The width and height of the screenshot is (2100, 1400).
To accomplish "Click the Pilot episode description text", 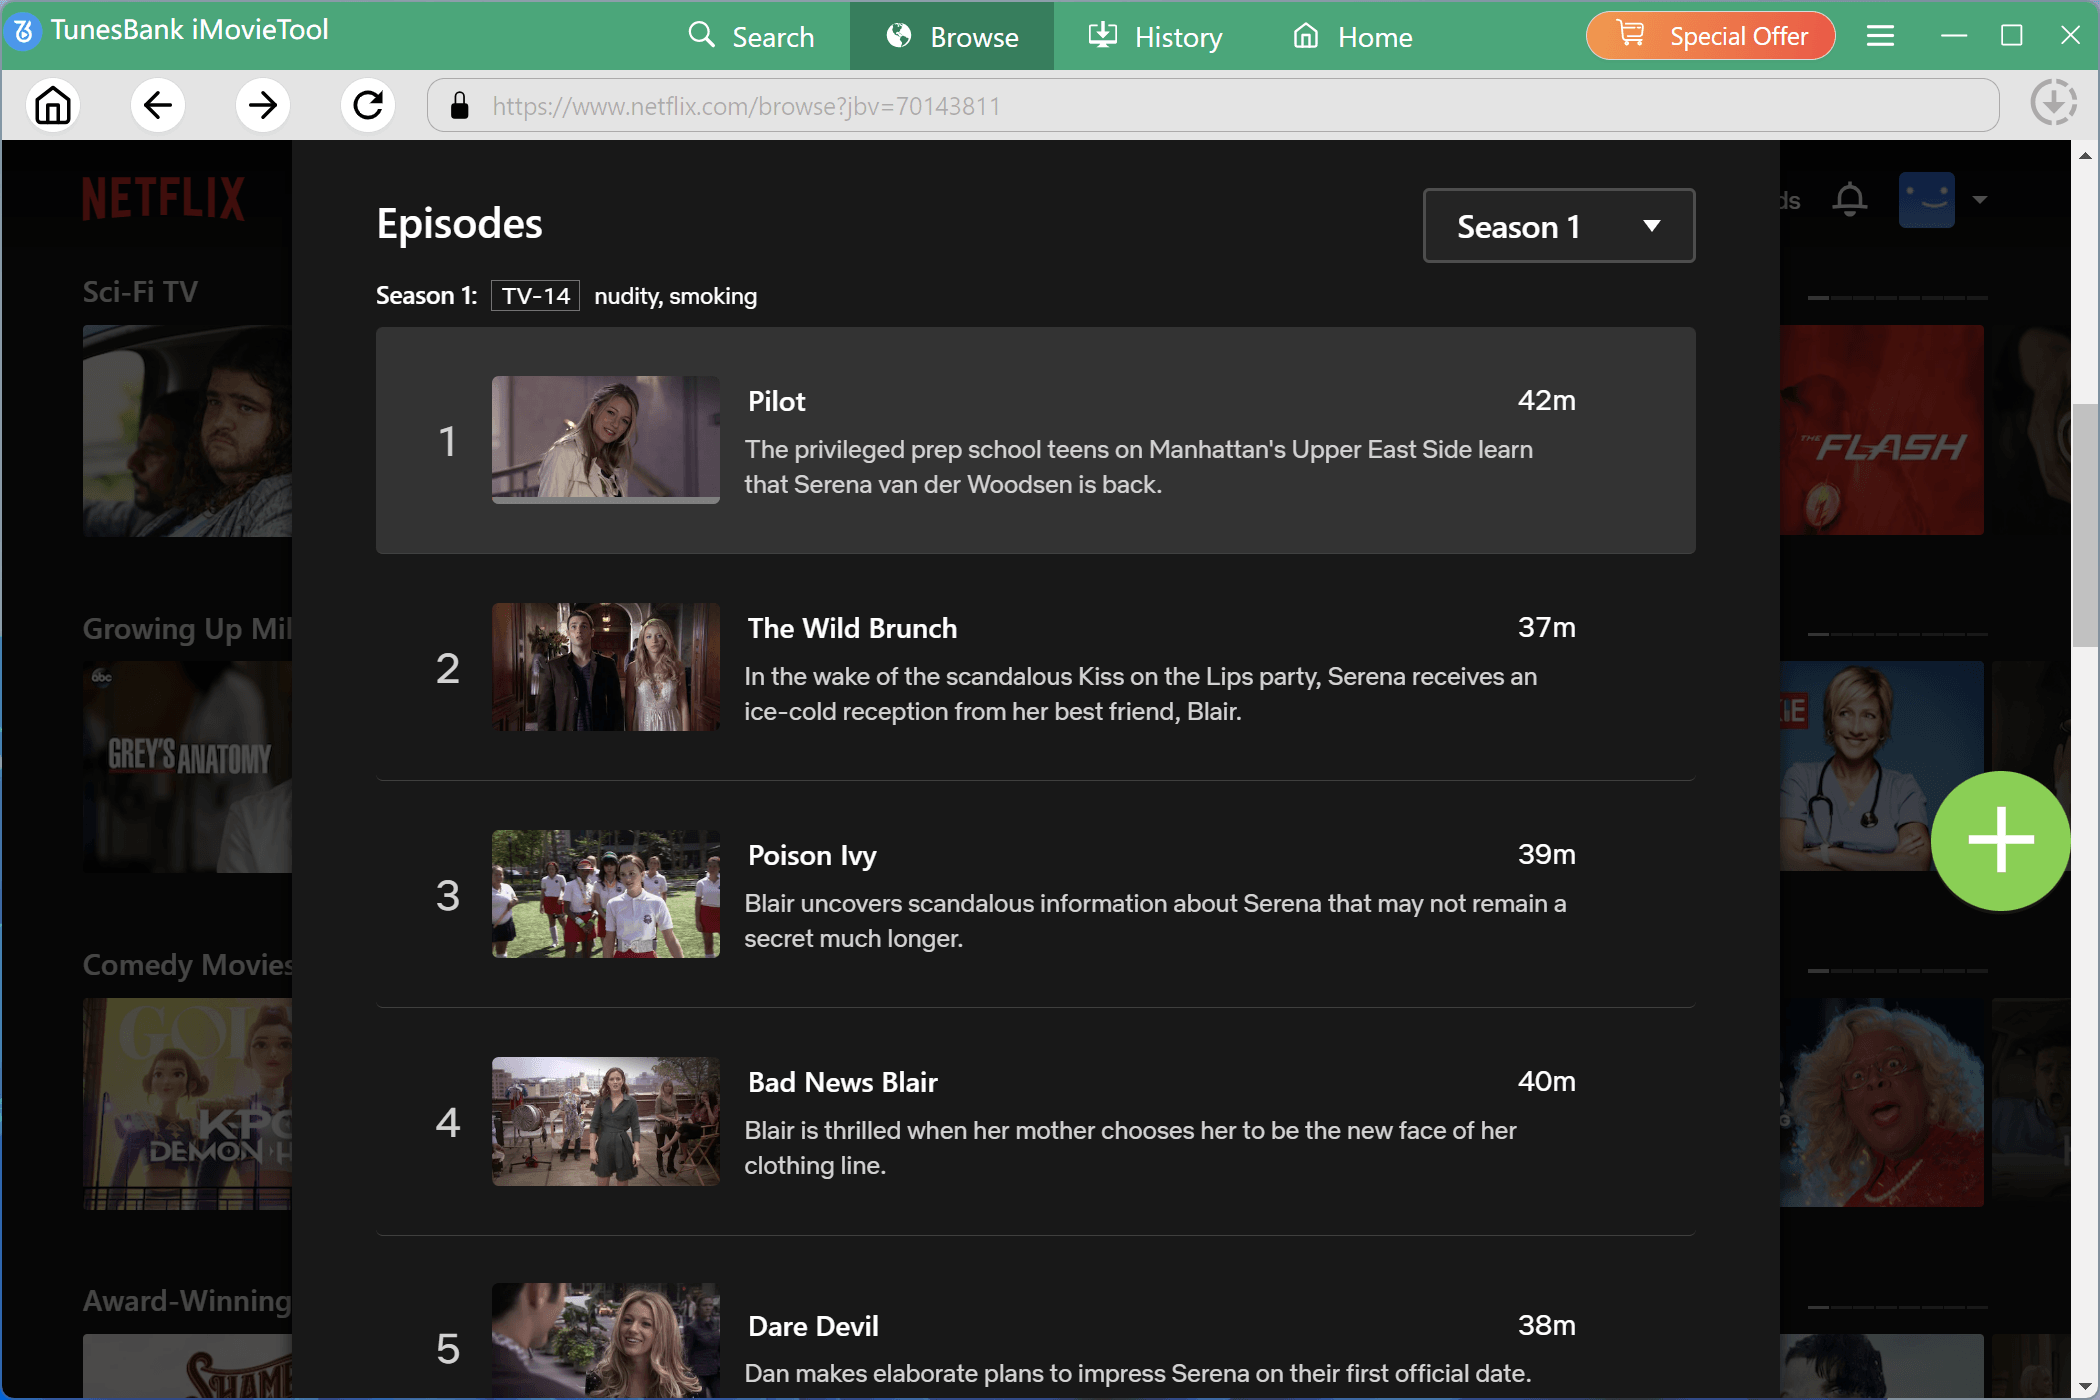I will [x=1138, y=467].
